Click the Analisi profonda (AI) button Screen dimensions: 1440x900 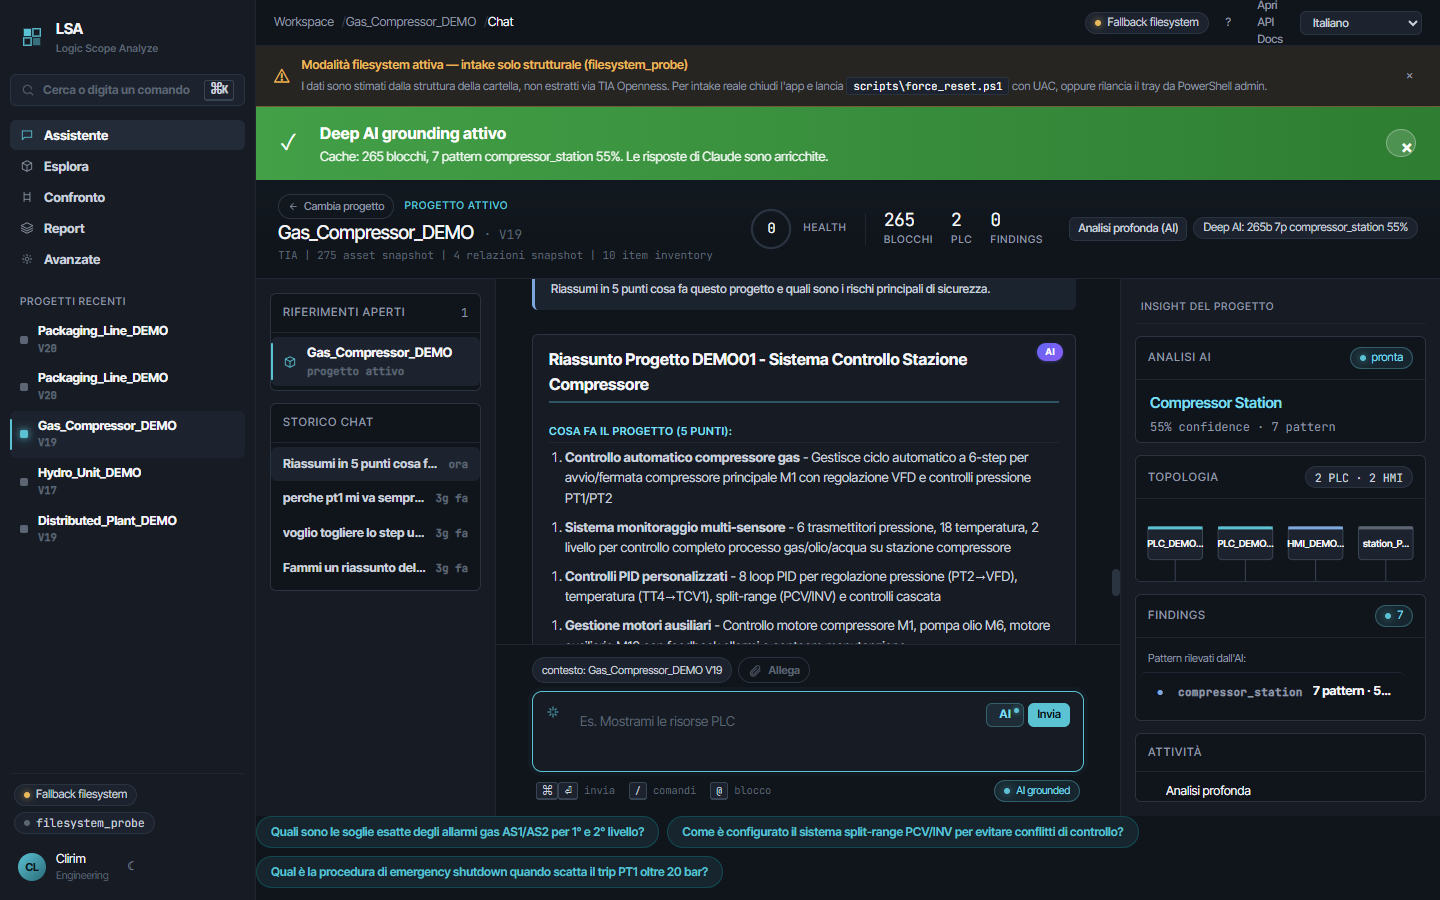click(1128, 228)
